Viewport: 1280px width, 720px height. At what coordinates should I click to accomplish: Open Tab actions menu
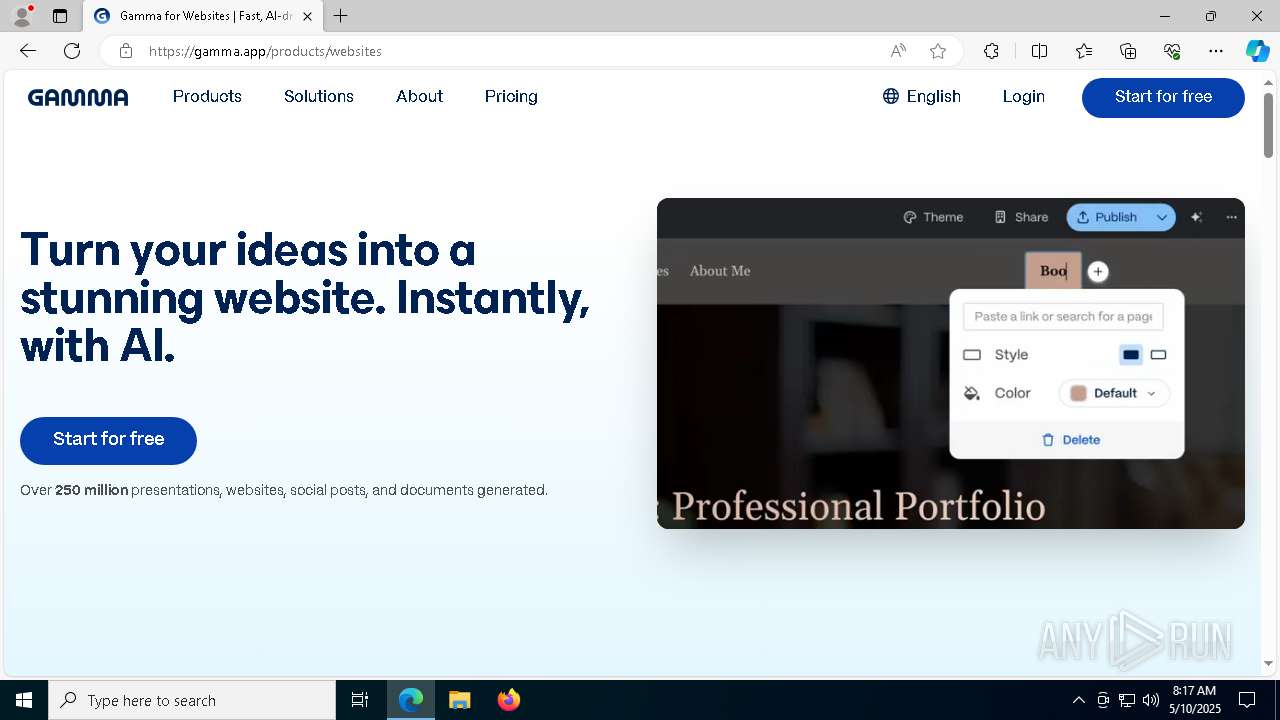(60, 16)
